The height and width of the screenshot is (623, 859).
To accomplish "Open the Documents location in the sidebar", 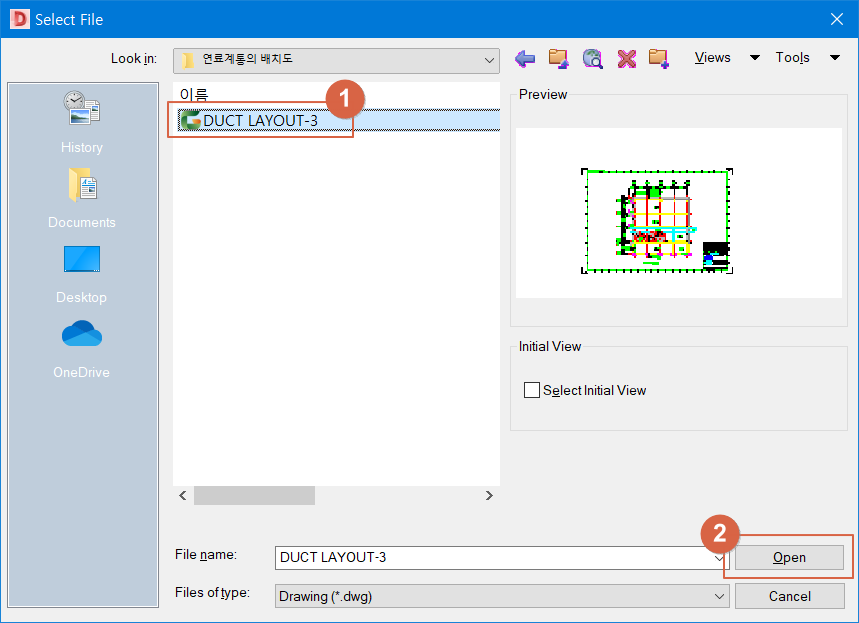I will [82, 198].
